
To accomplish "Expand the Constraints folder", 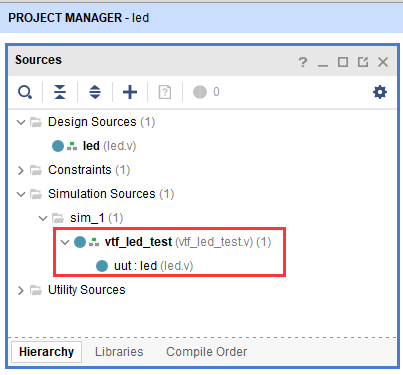I will tap(21, 170).
